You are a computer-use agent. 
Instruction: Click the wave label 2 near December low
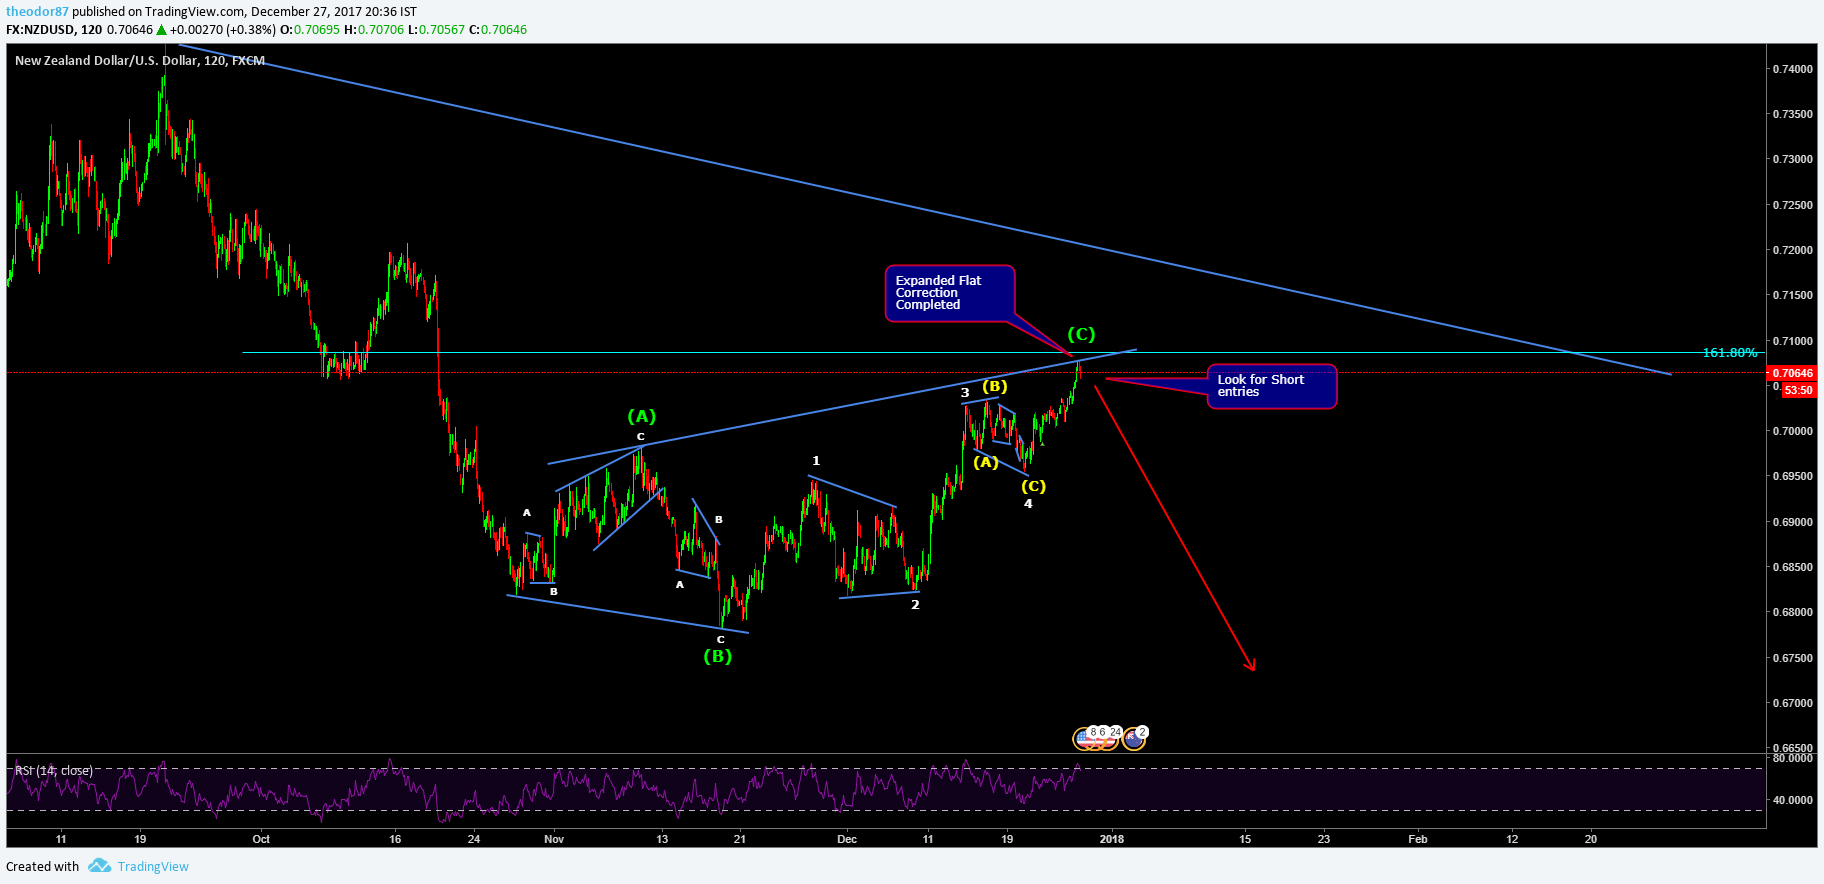tap(915, 605)
